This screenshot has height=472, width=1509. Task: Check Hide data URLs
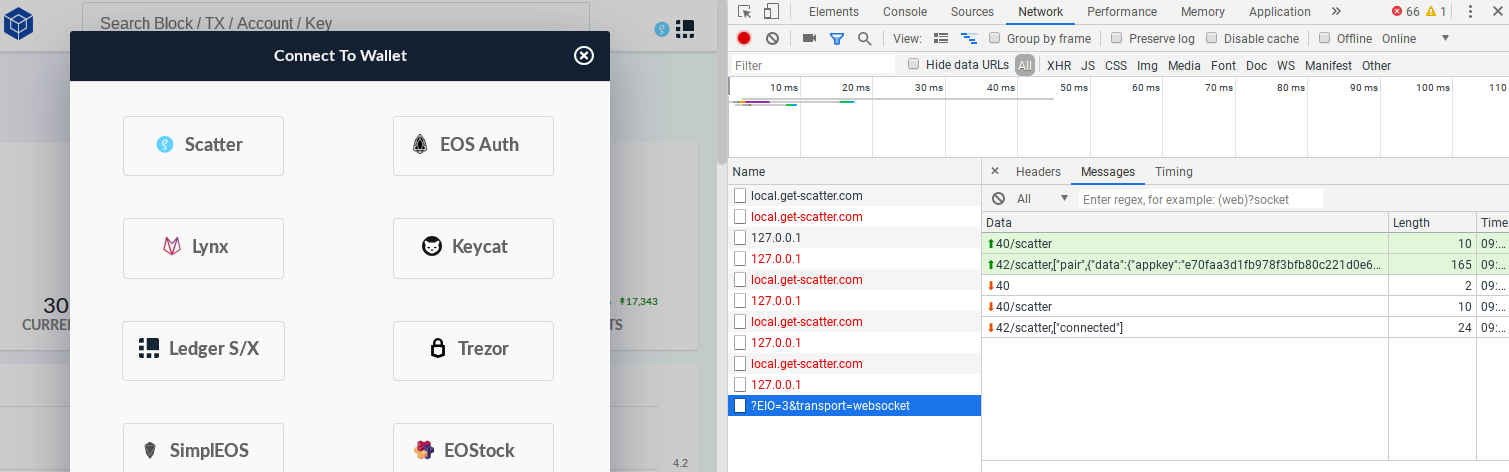click(913, 64)
